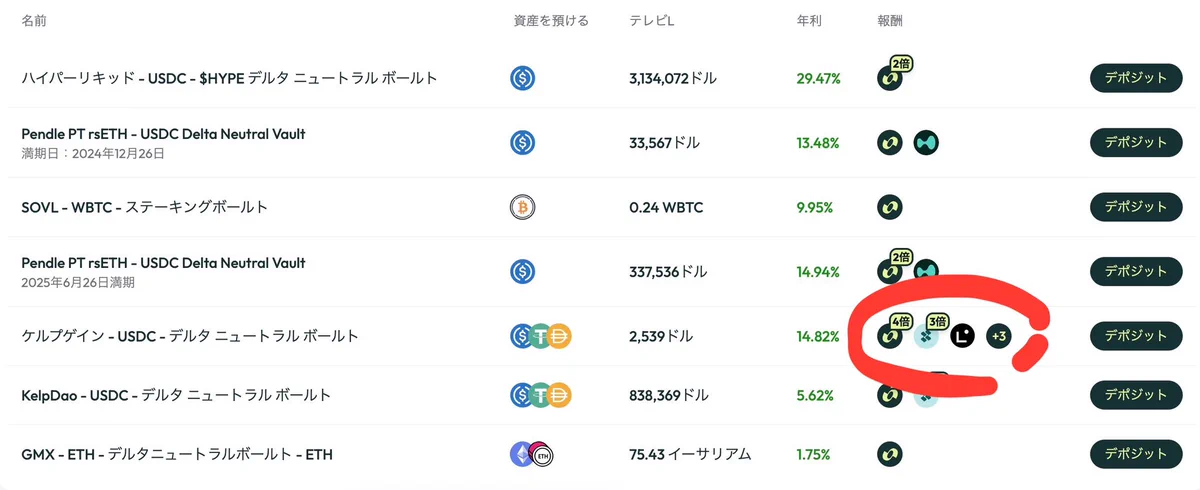
Task: Click the 14.94% APY value
Action: click(x=818, y=271)
